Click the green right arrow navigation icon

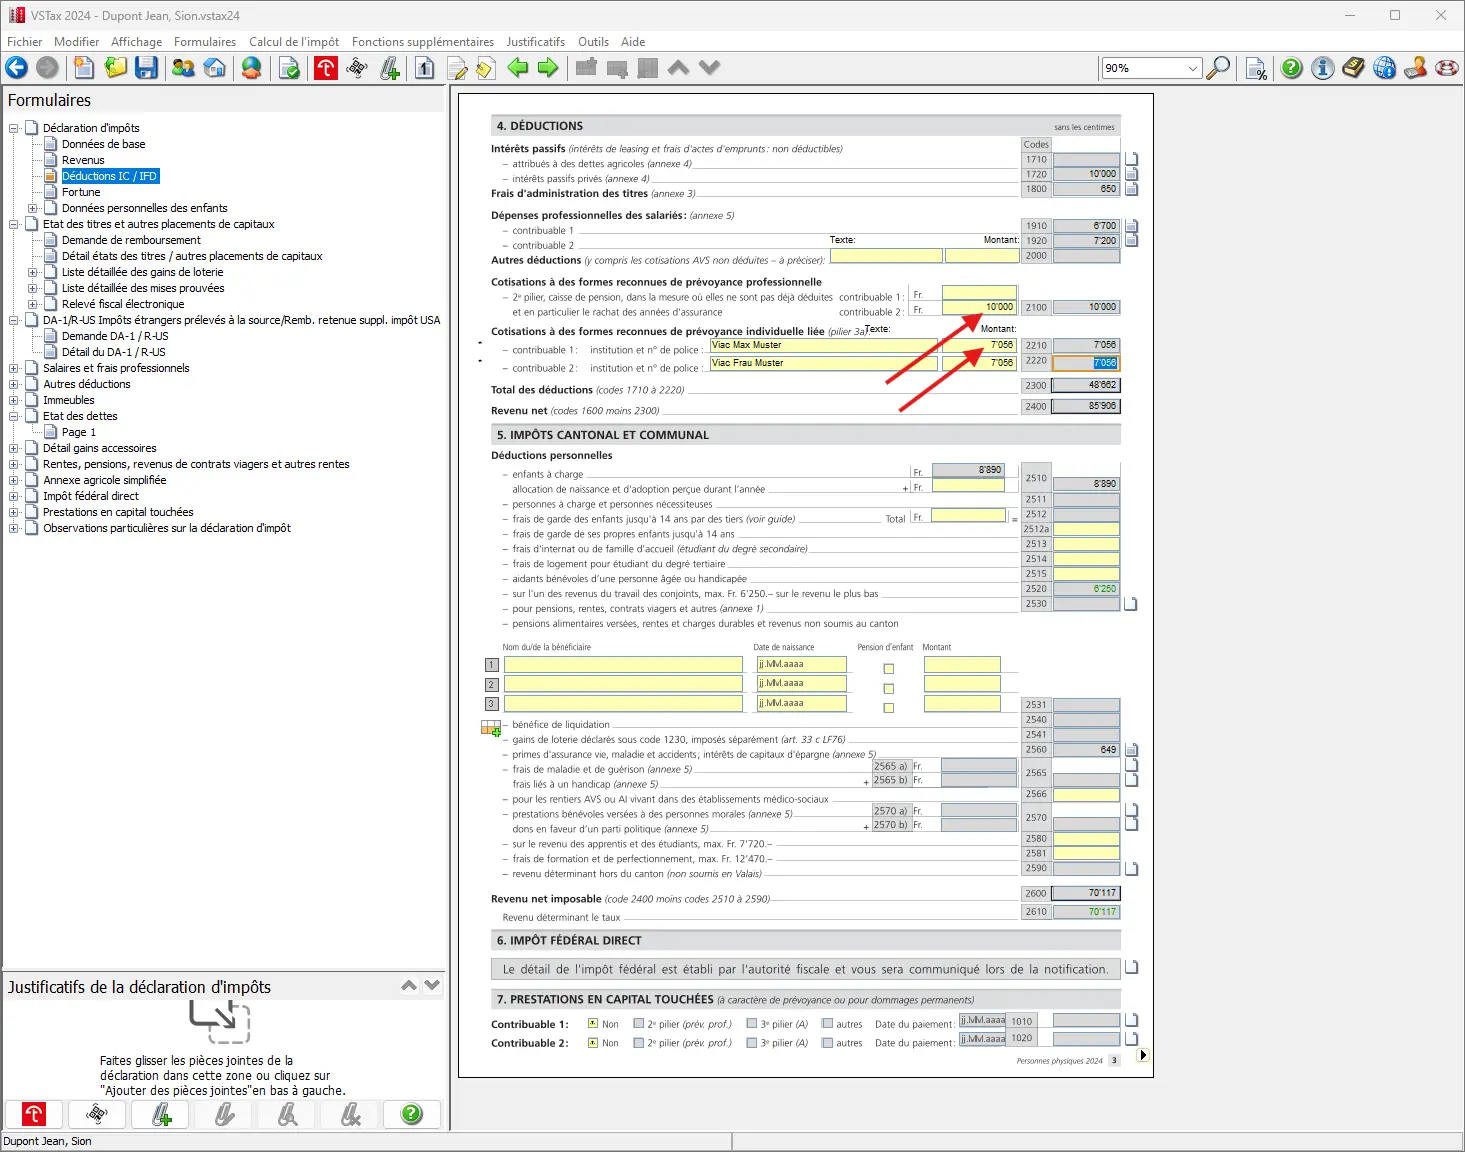(x=548, y=68)
